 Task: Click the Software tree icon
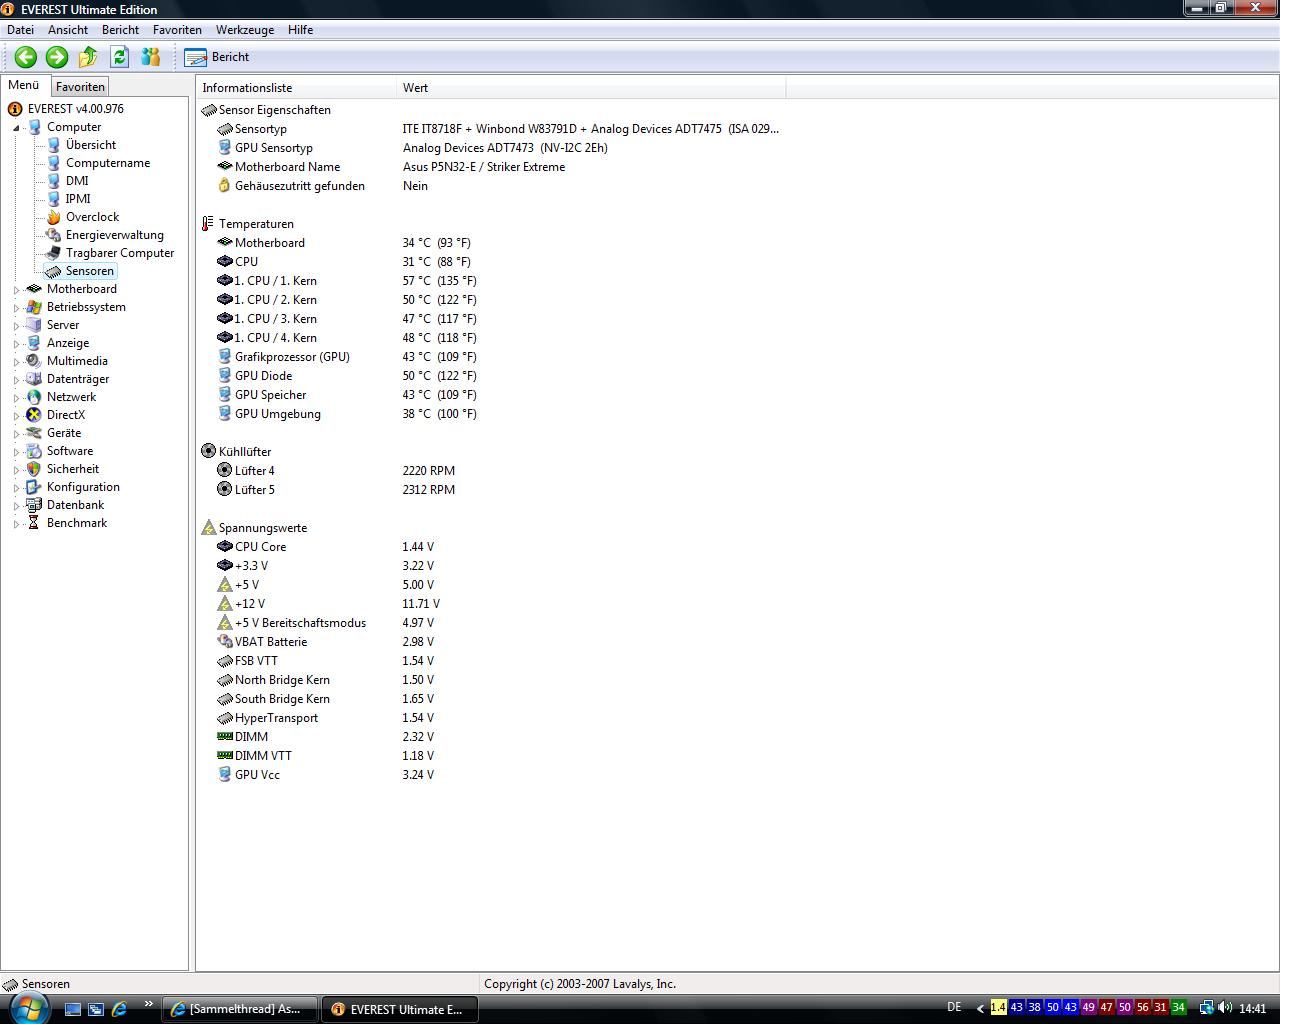[x=34, y=451]
